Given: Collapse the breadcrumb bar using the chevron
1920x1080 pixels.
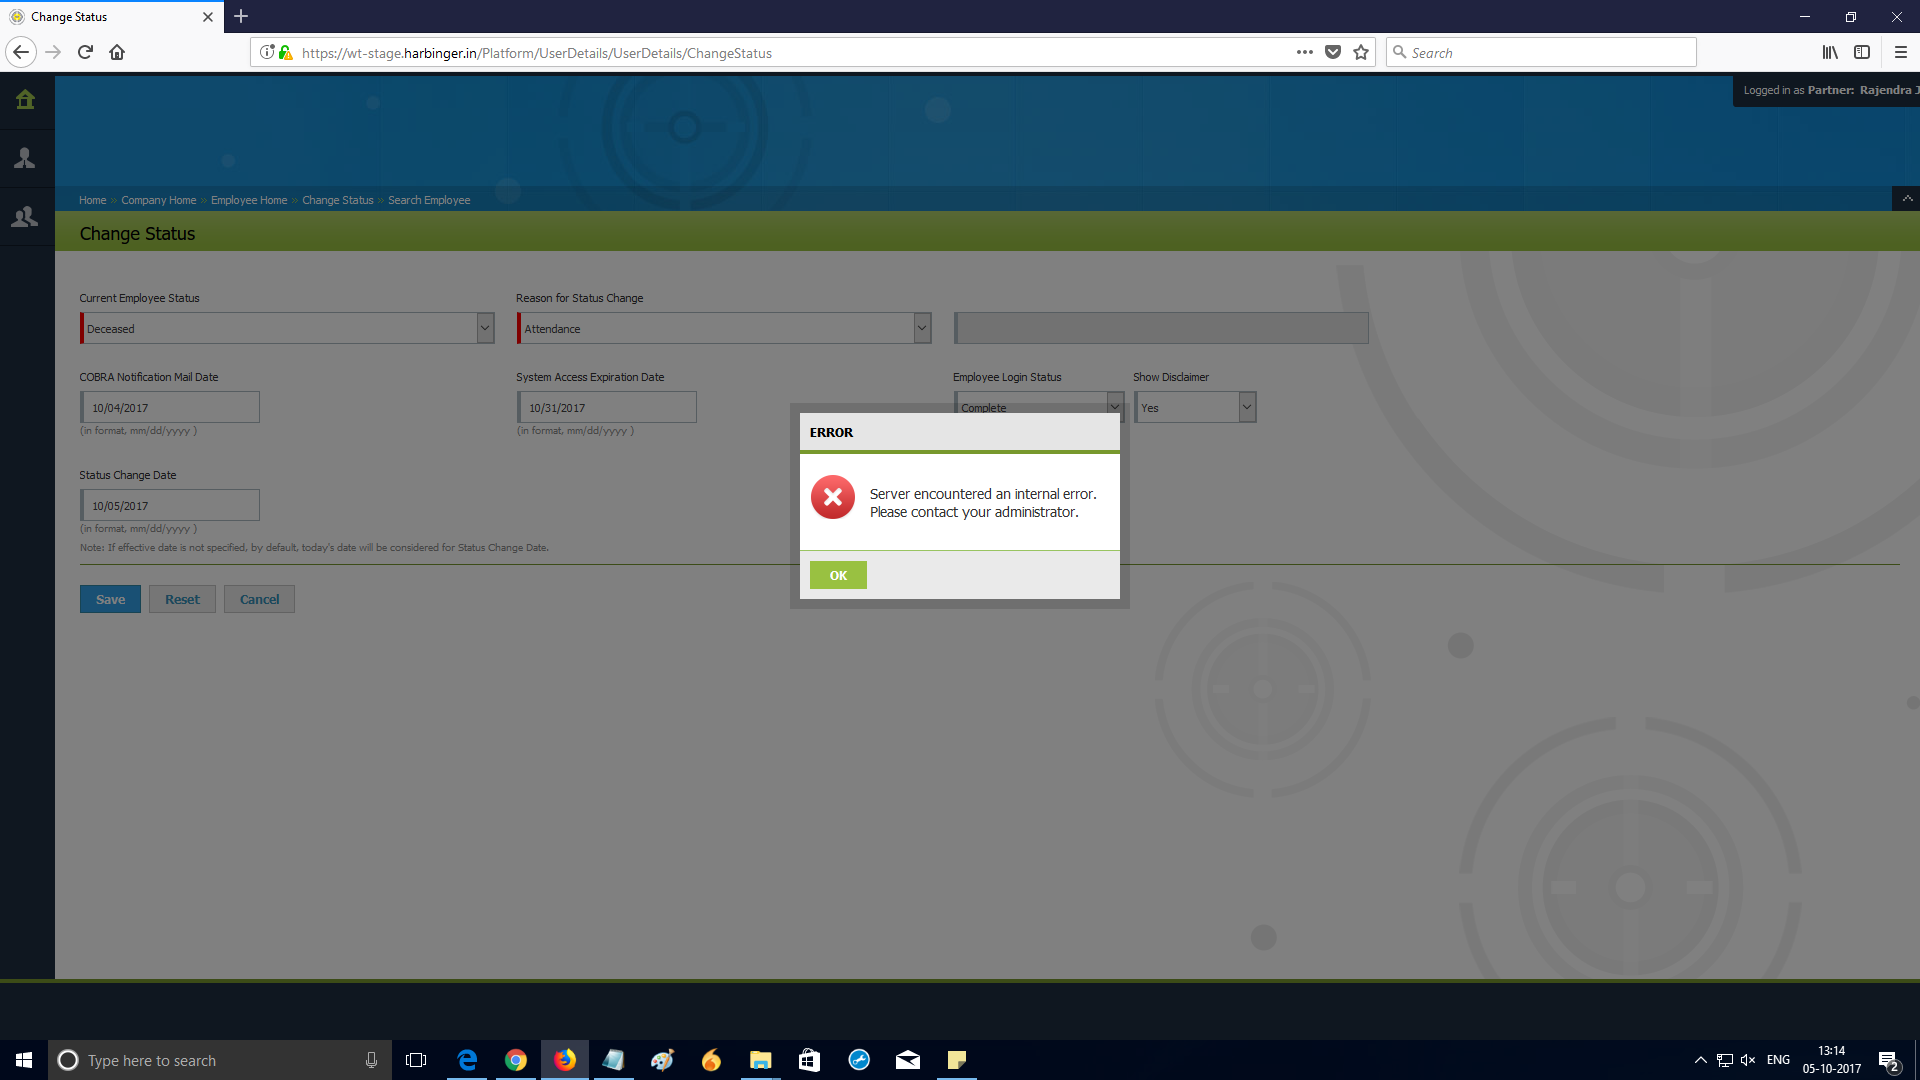Looking at the screenshot, I should click(x=1908, y=198).
